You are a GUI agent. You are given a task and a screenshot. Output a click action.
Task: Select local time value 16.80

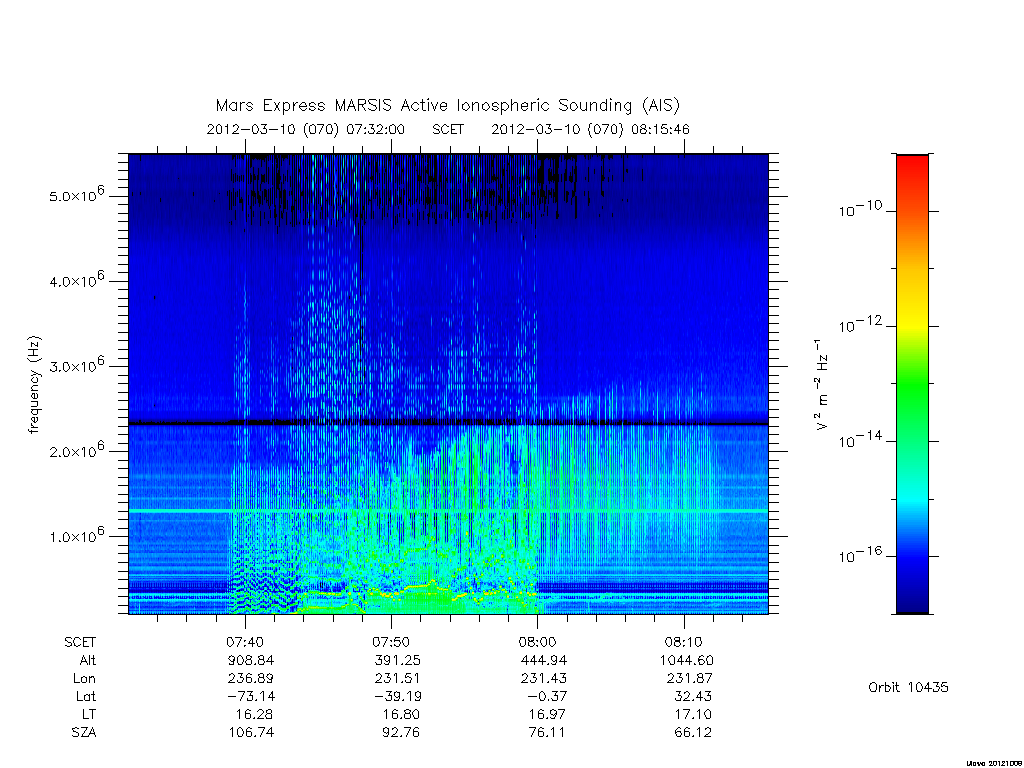point(400,714)
